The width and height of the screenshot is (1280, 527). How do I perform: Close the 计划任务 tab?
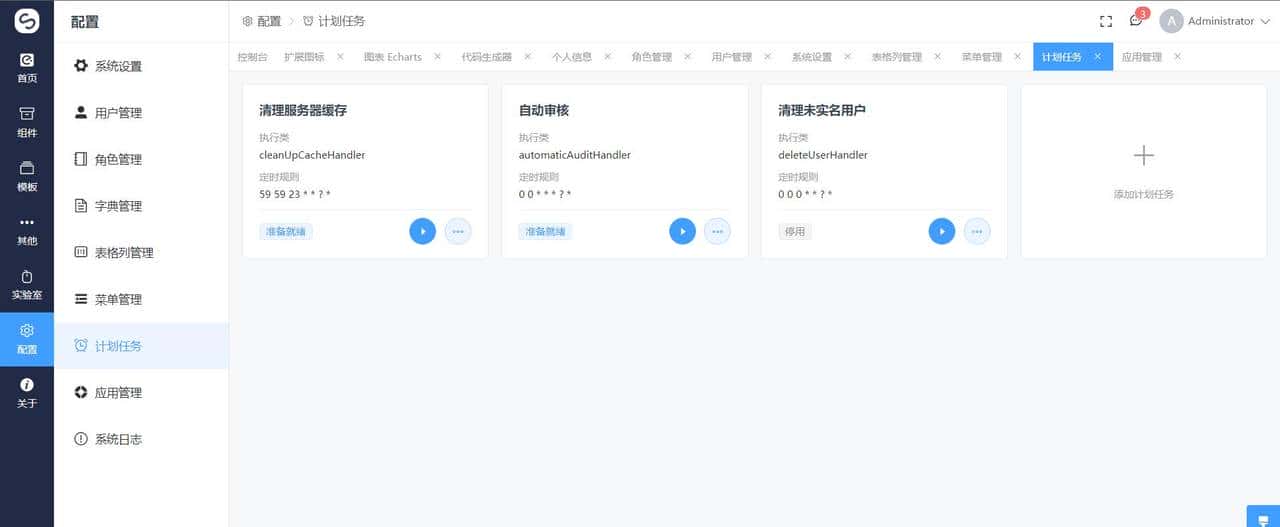[1097, 57]
